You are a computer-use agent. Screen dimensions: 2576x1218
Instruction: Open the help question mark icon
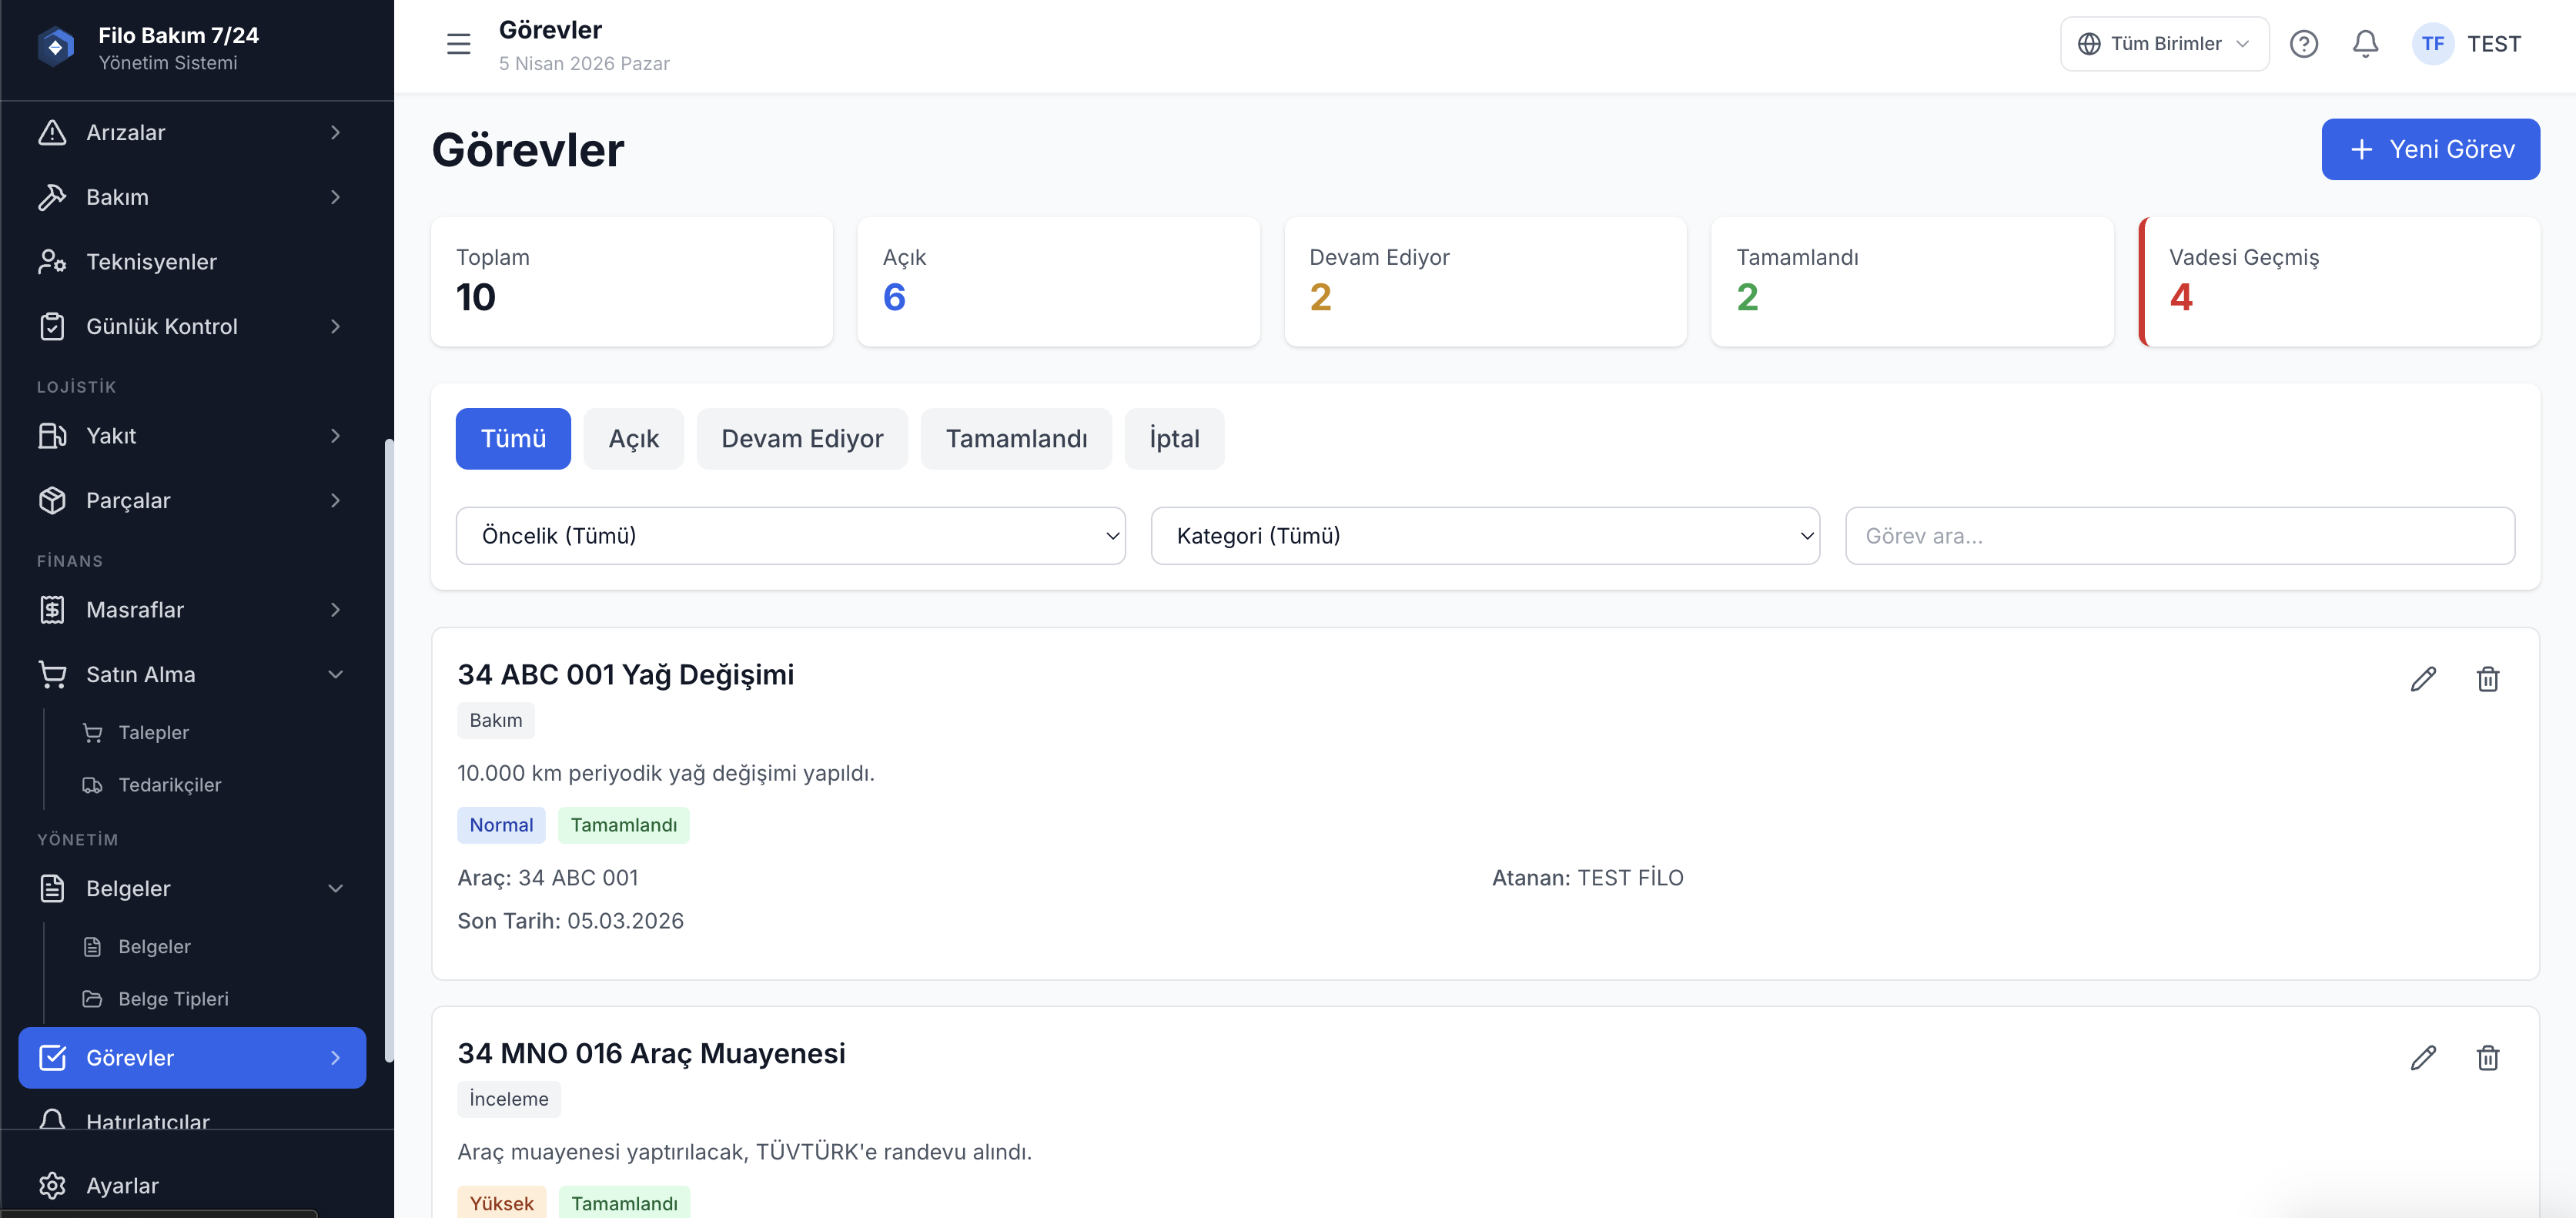2303,44
